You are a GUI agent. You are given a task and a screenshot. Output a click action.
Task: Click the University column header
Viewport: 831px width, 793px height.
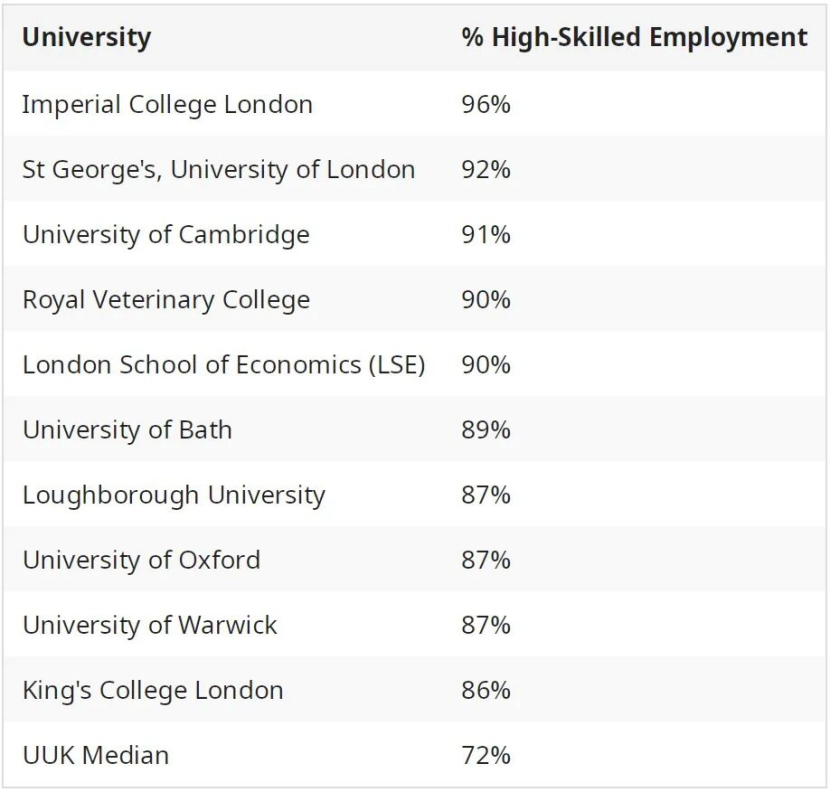coord(87,38)
